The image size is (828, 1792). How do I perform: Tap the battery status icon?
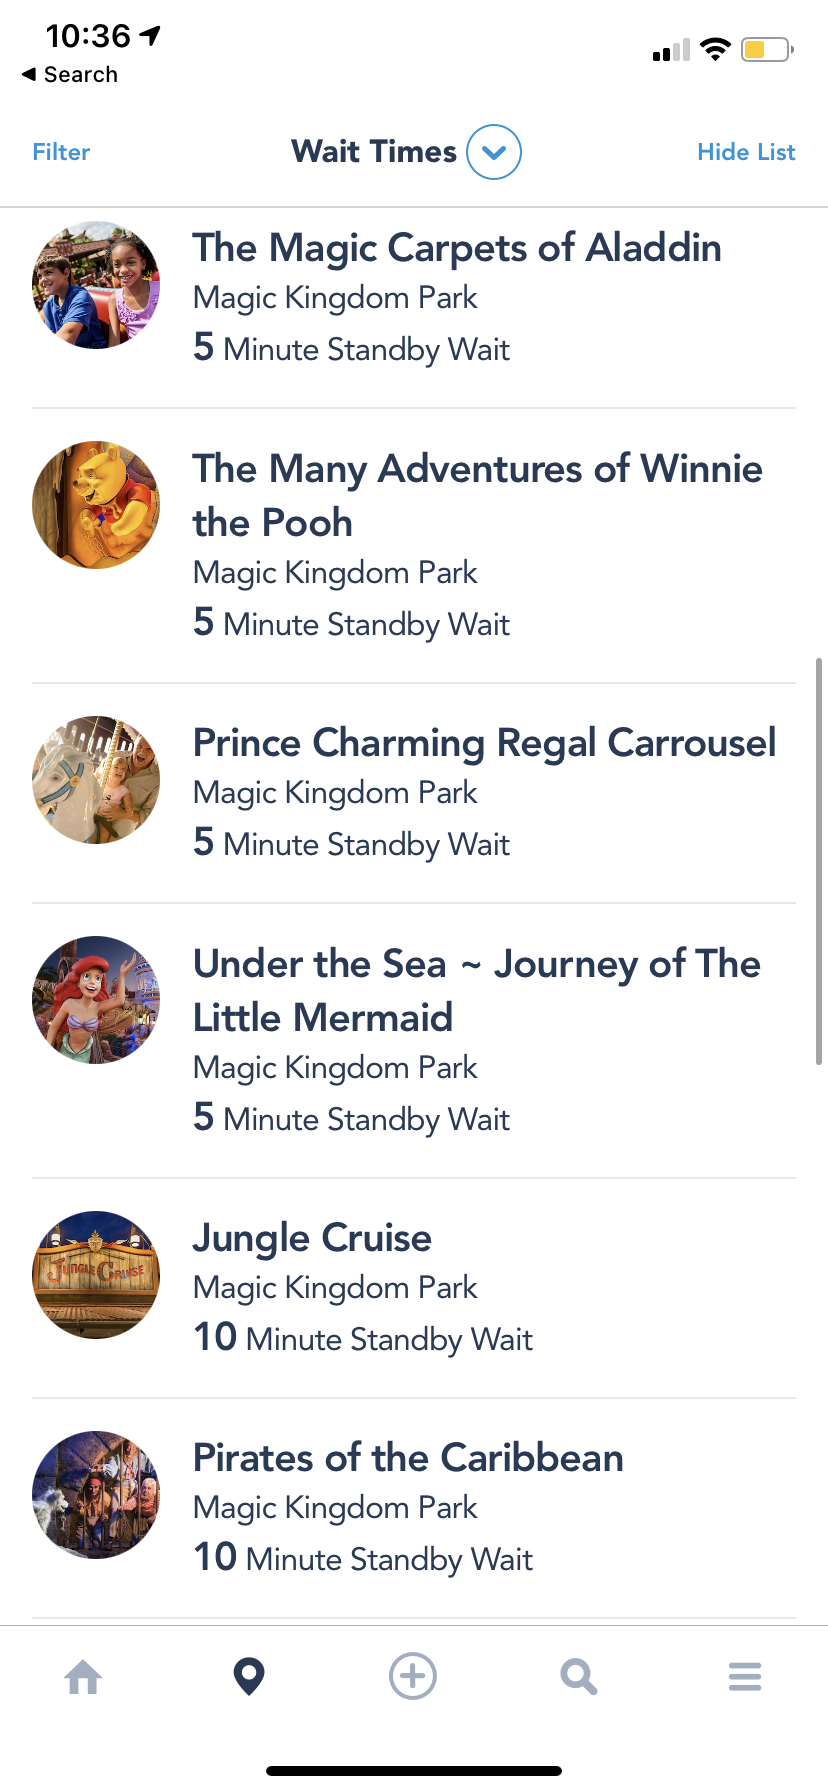[x=767, y=49]
